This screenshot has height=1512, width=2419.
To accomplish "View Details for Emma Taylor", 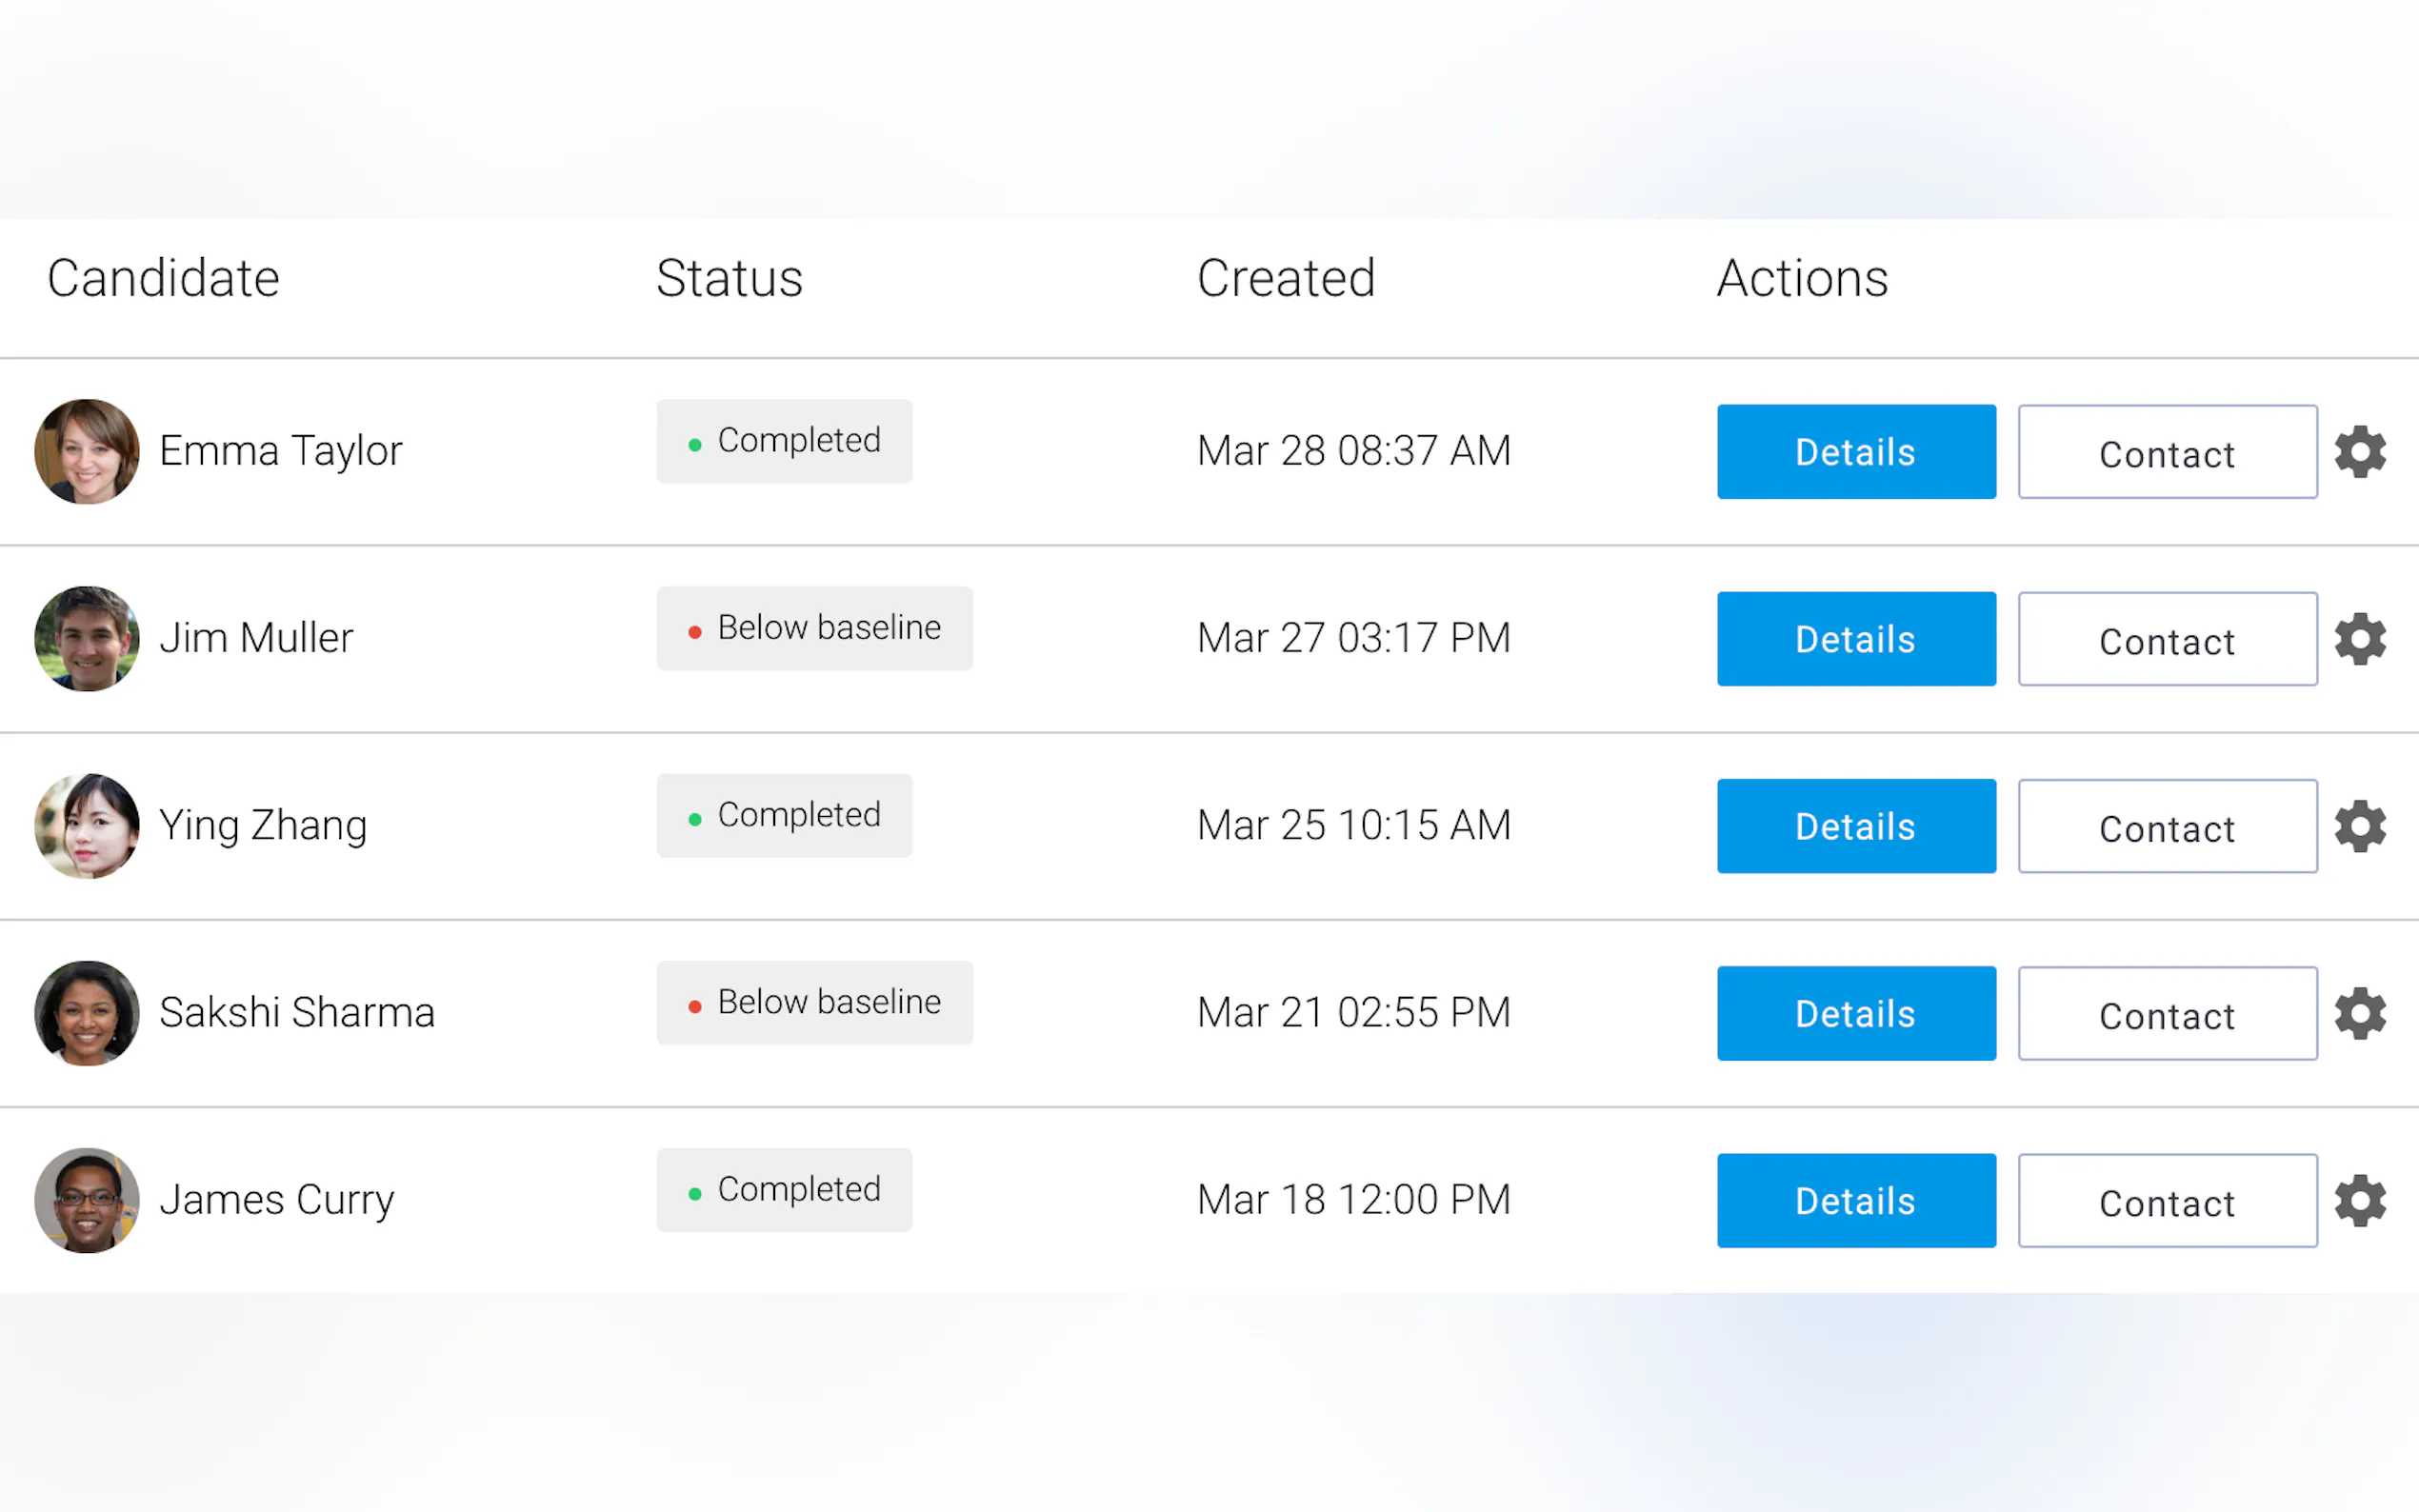I will pyautogui.click(x=1855, y=452).
